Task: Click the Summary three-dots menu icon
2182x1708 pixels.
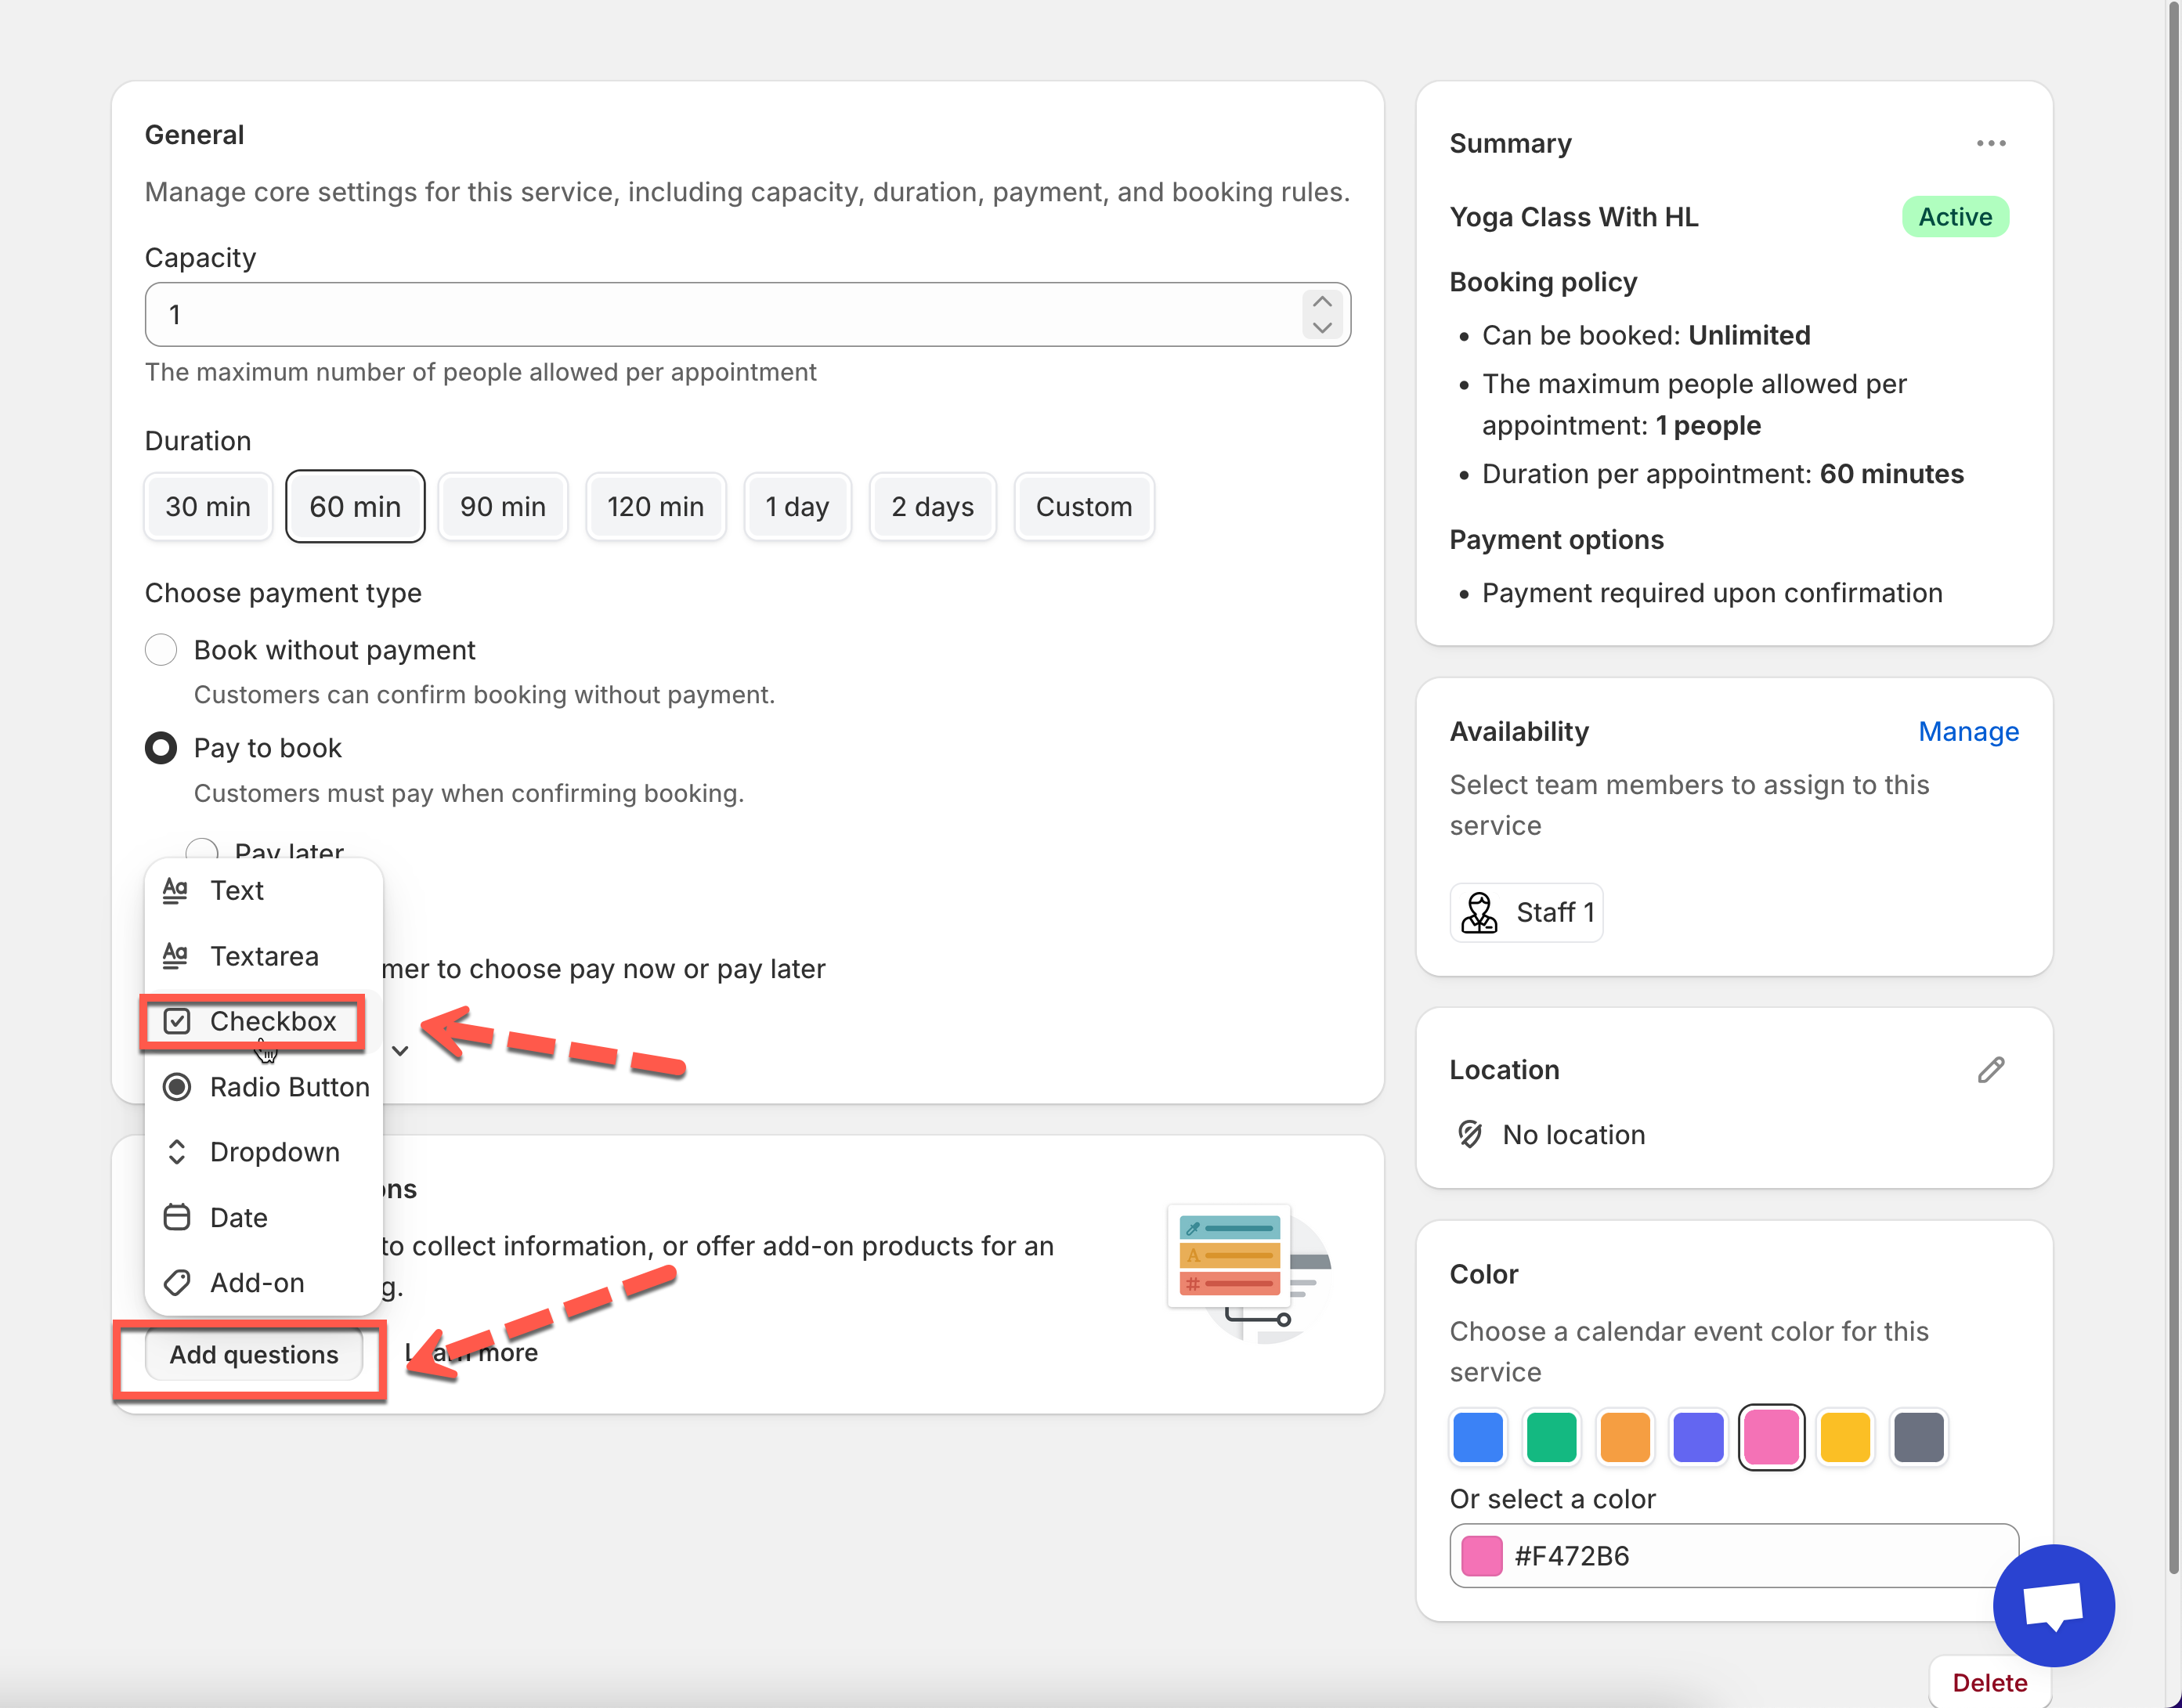Action: click(1990, 143)
